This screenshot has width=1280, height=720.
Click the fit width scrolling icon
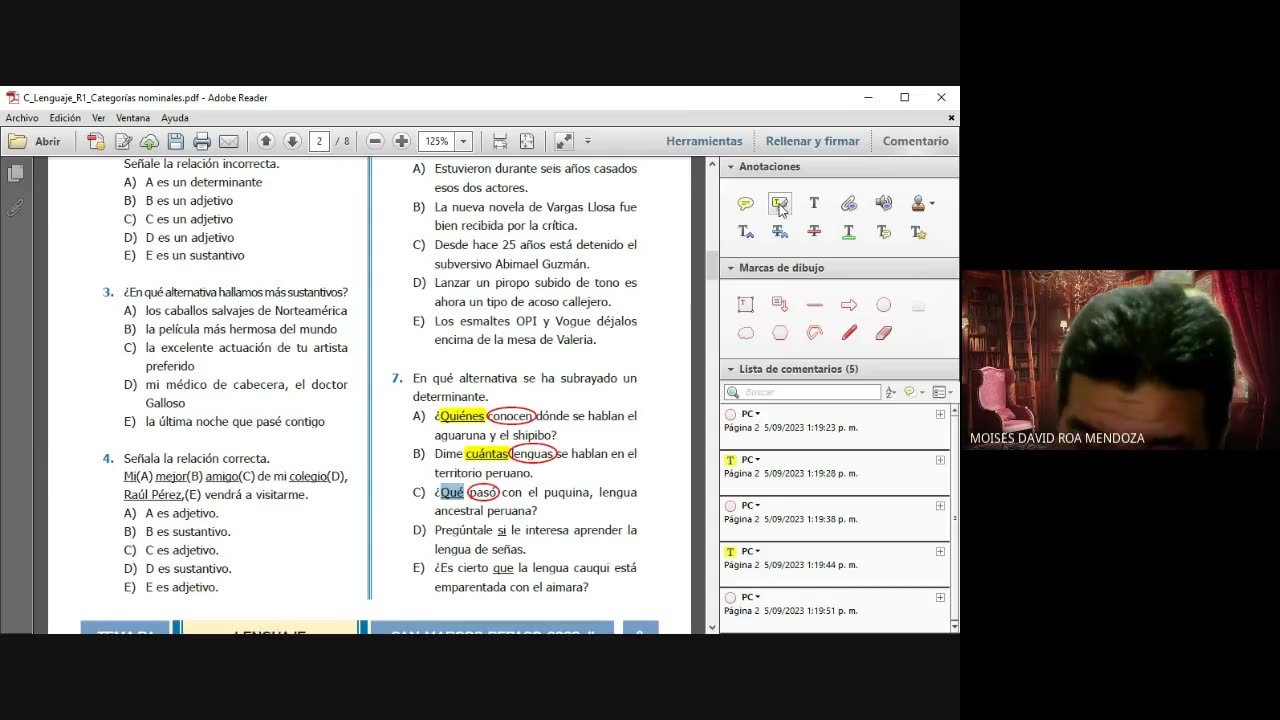tap(500, 141)
